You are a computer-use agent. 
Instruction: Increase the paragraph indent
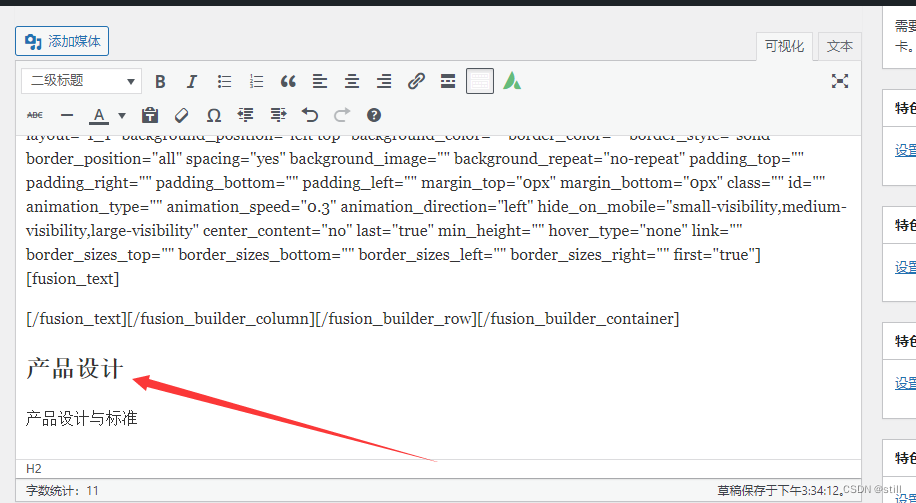(278, 115)
